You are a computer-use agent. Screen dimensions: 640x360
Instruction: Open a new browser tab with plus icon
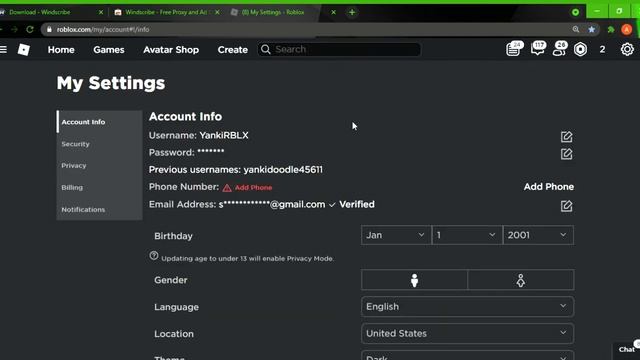pyautogui.click(x=352, y=12)
